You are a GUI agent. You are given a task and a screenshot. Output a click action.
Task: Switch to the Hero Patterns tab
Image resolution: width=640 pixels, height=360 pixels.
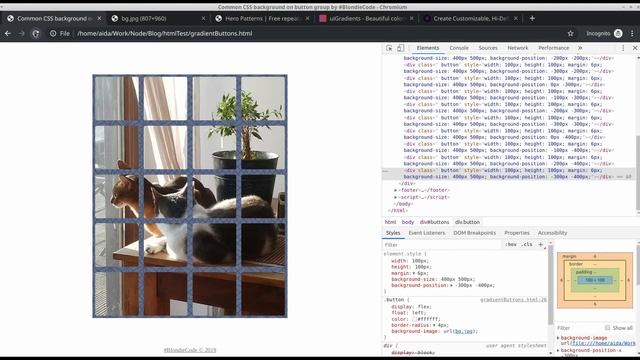click(x=263, y=18)
